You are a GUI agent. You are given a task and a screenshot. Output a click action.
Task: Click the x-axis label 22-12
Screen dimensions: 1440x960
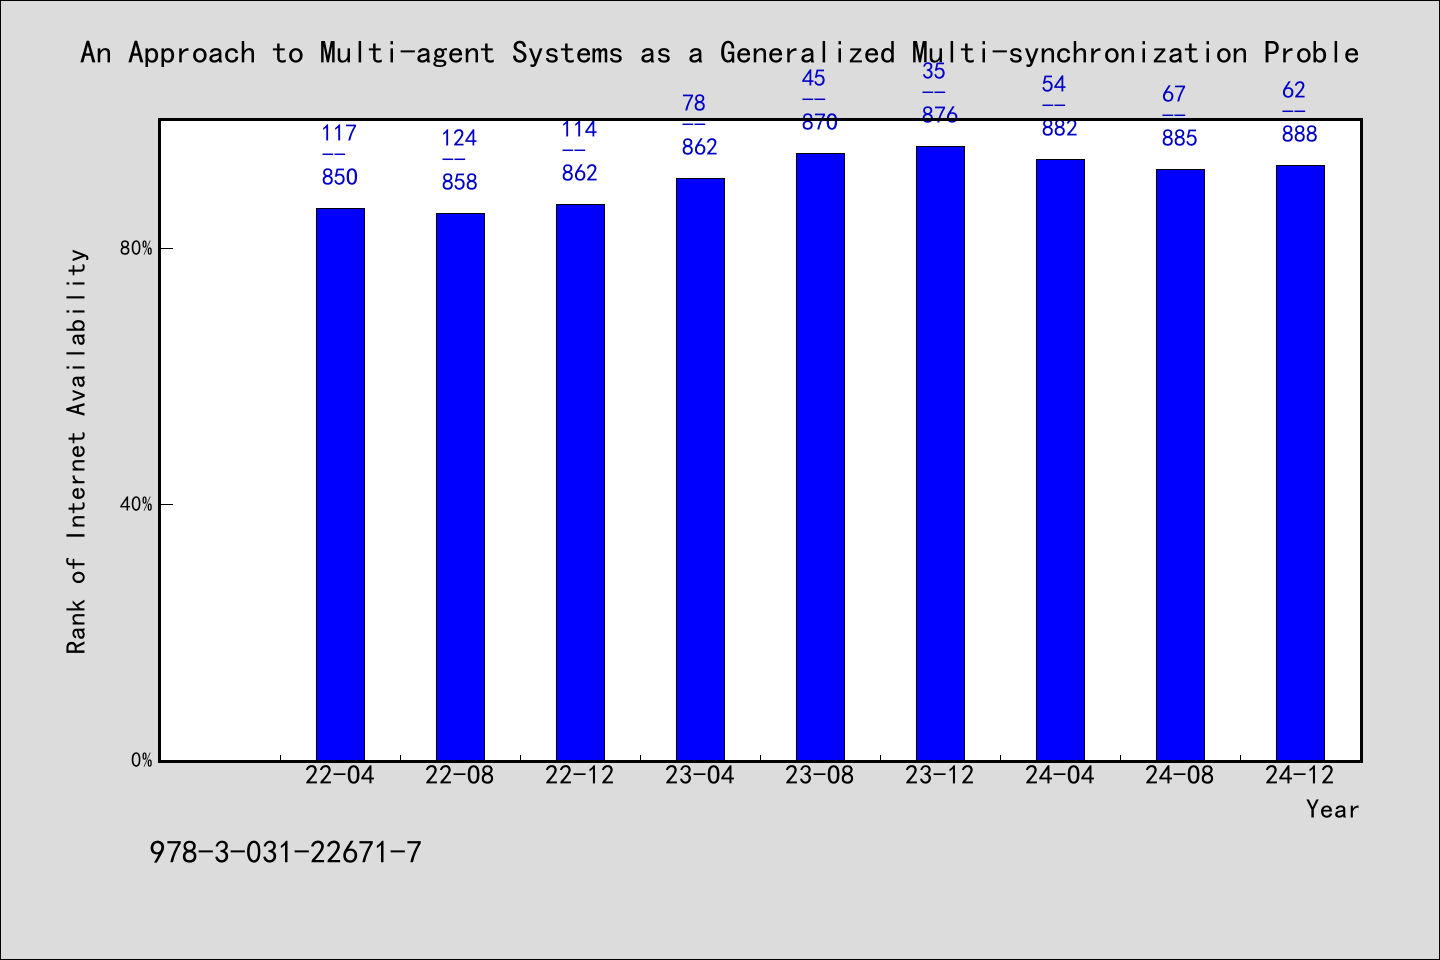click(x=580, y=775)
